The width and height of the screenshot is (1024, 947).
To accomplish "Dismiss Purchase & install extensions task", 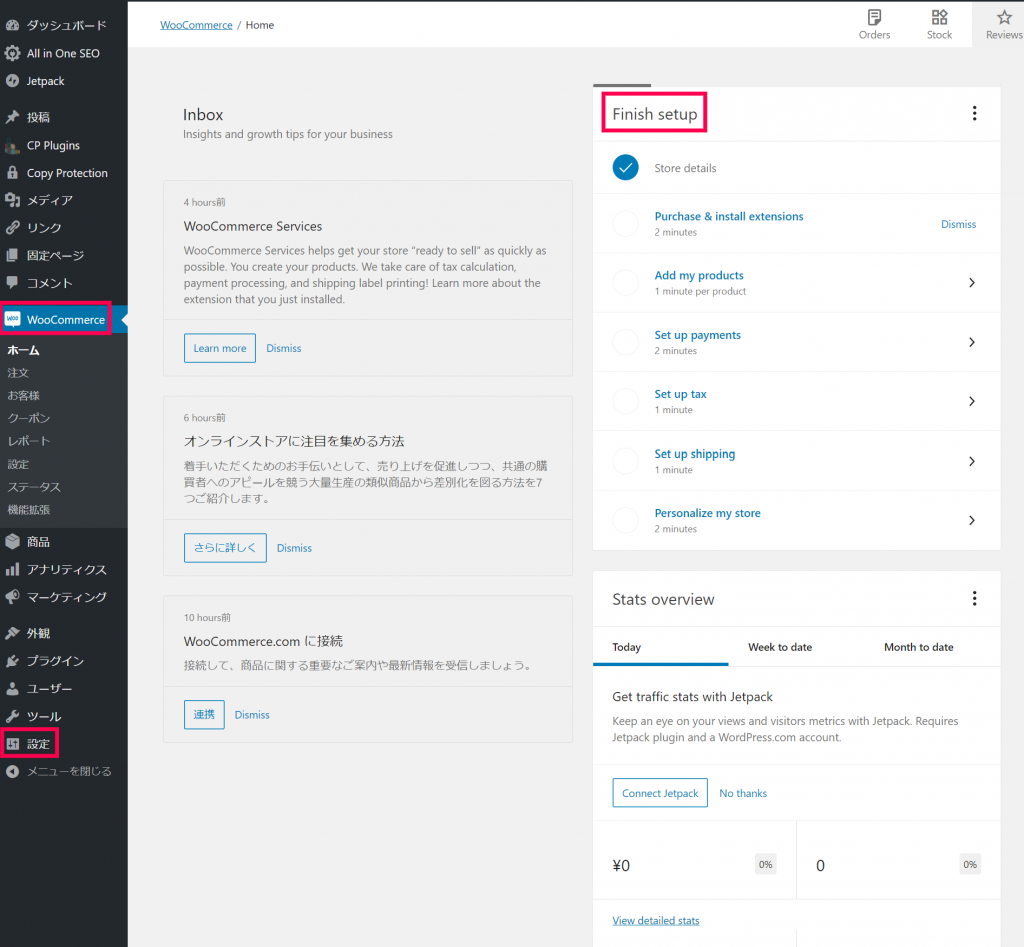I will (x=958, y=224).
